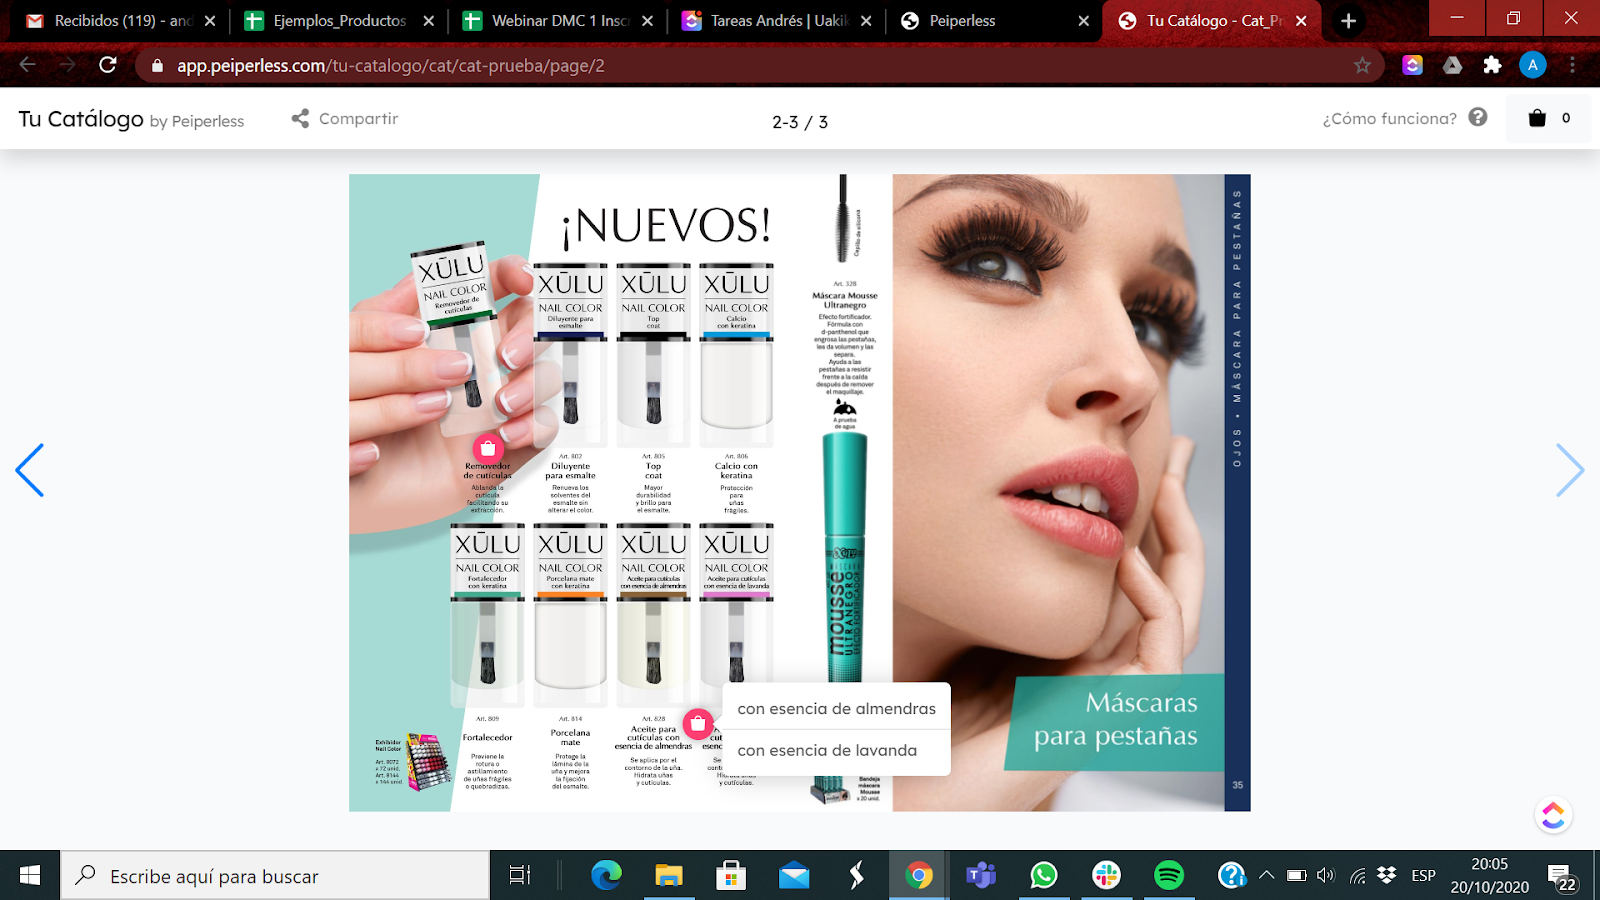1600x900 pixels.
Task: Add Removedor de cutículas to cart
Action: pos(488,449)
